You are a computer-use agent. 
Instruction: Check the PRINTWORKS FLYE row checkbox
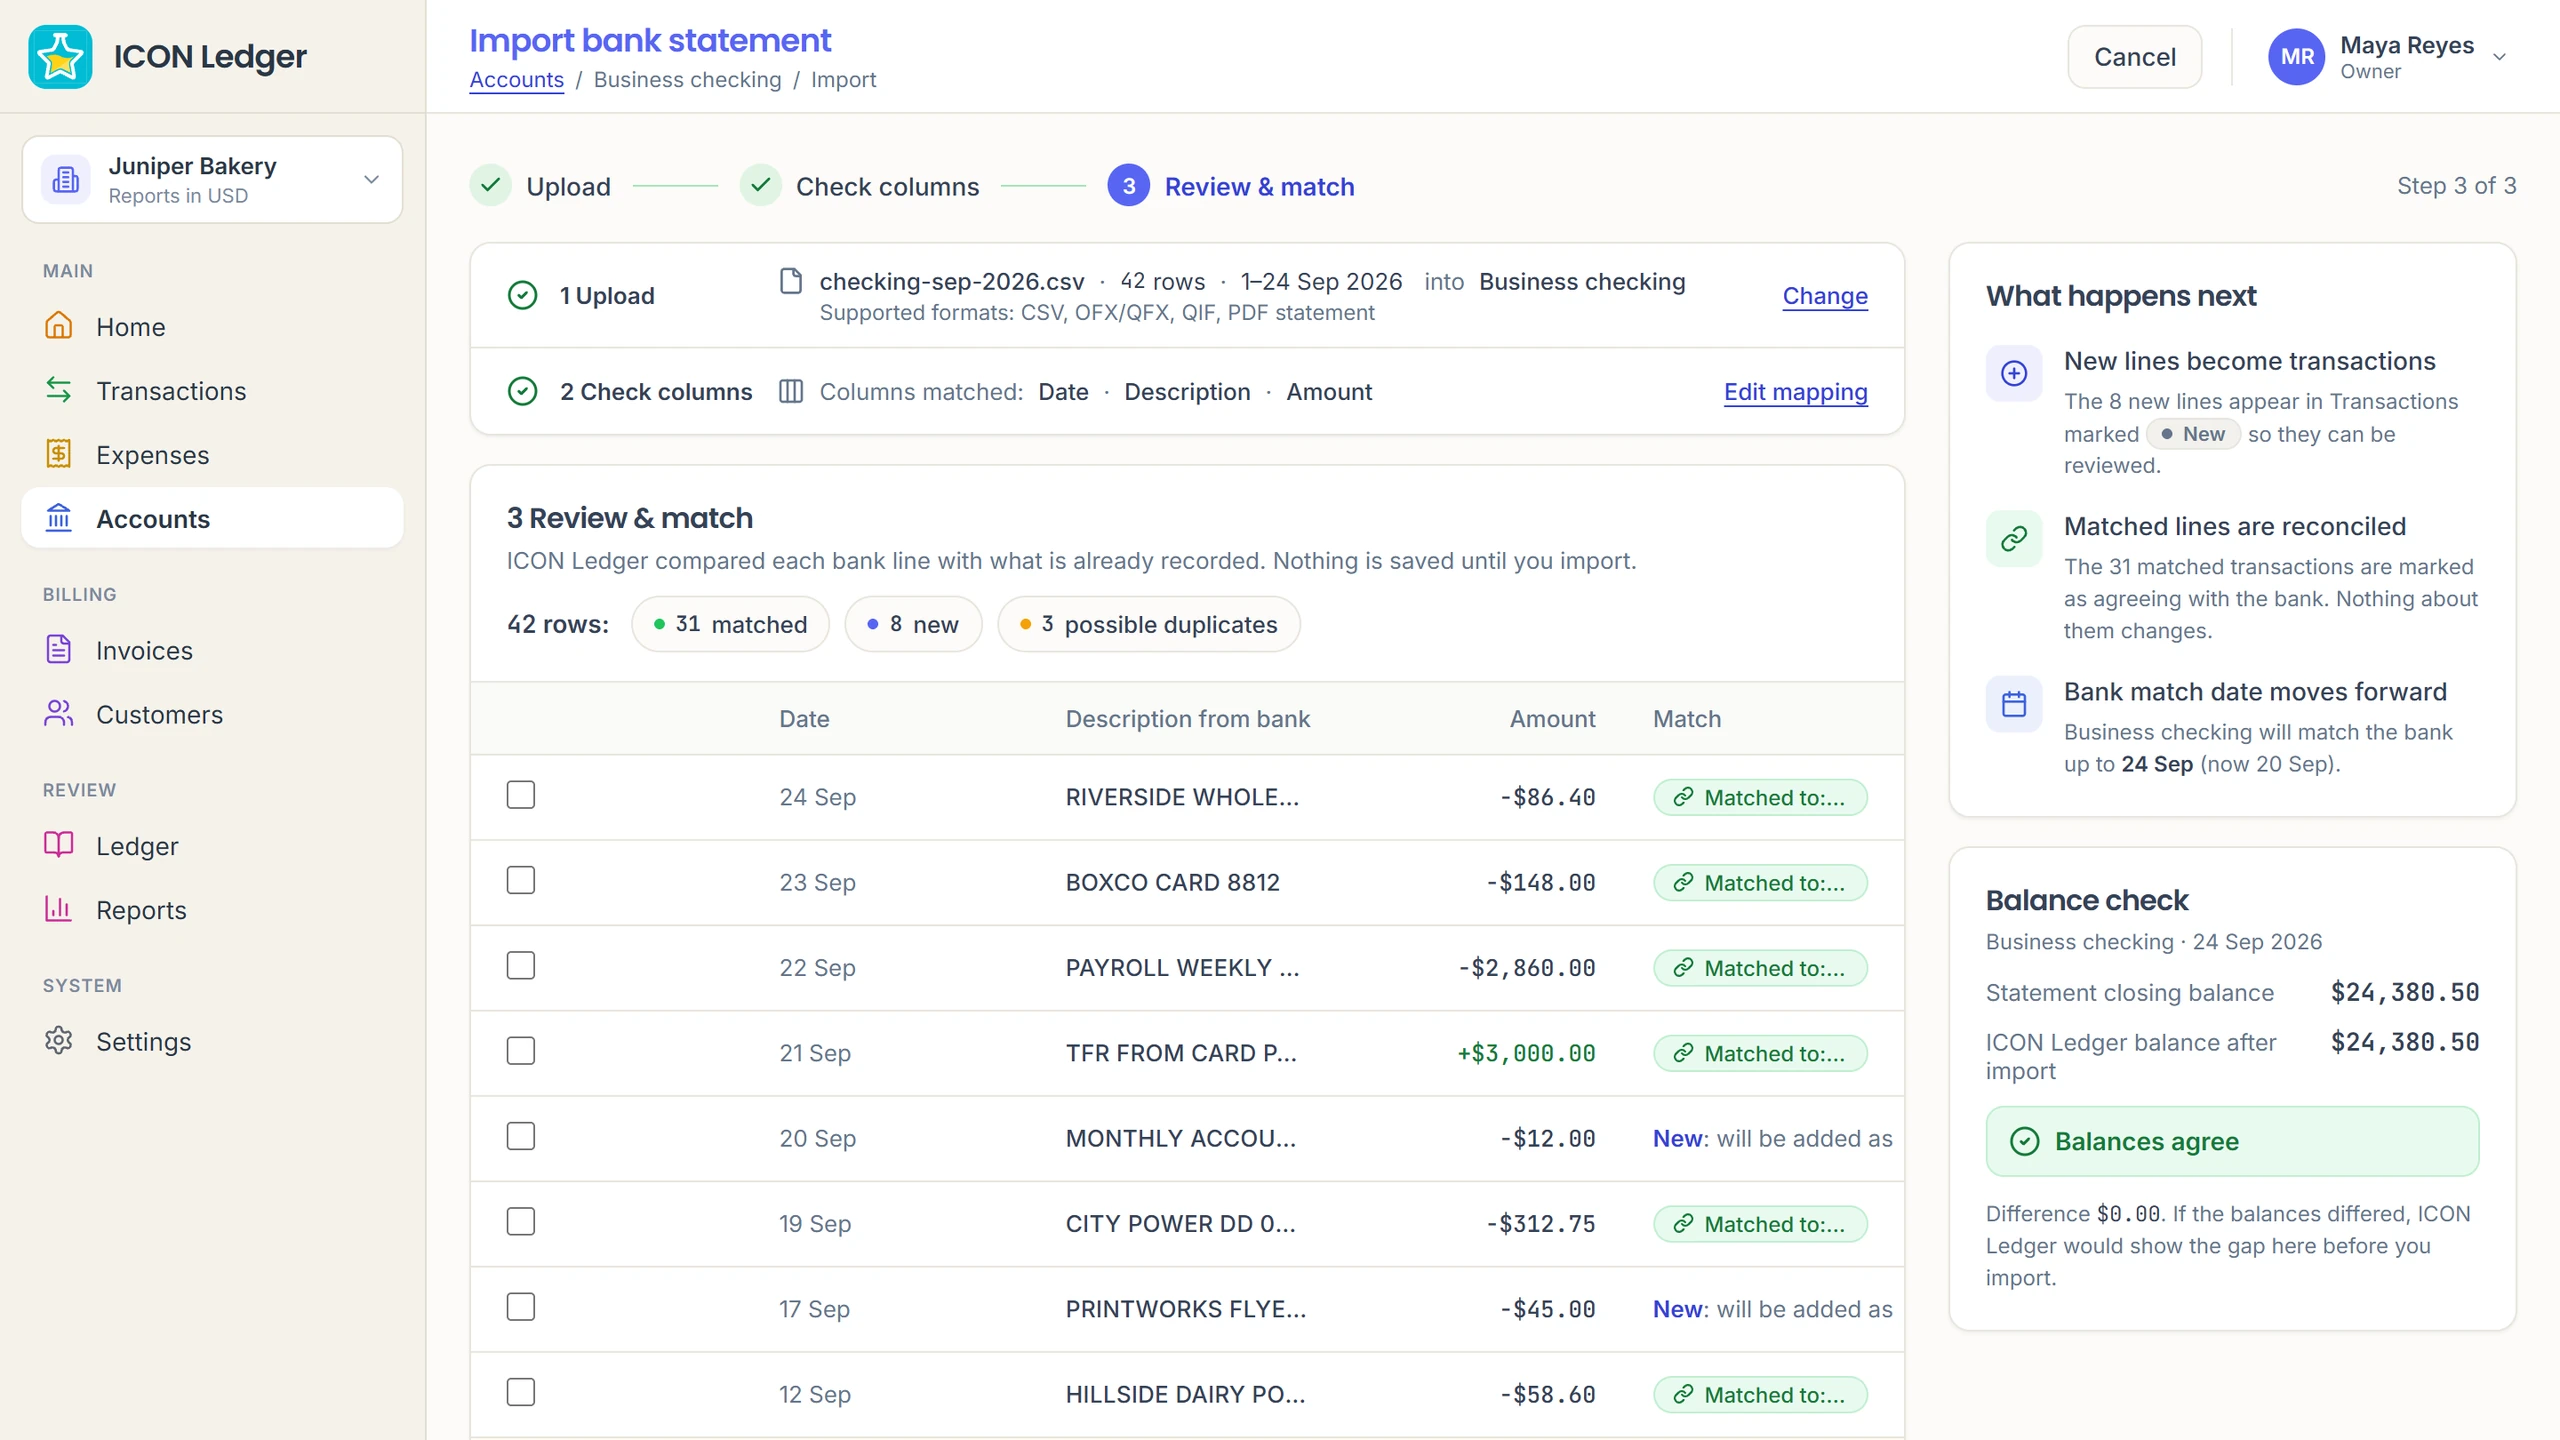point(521,1307)
